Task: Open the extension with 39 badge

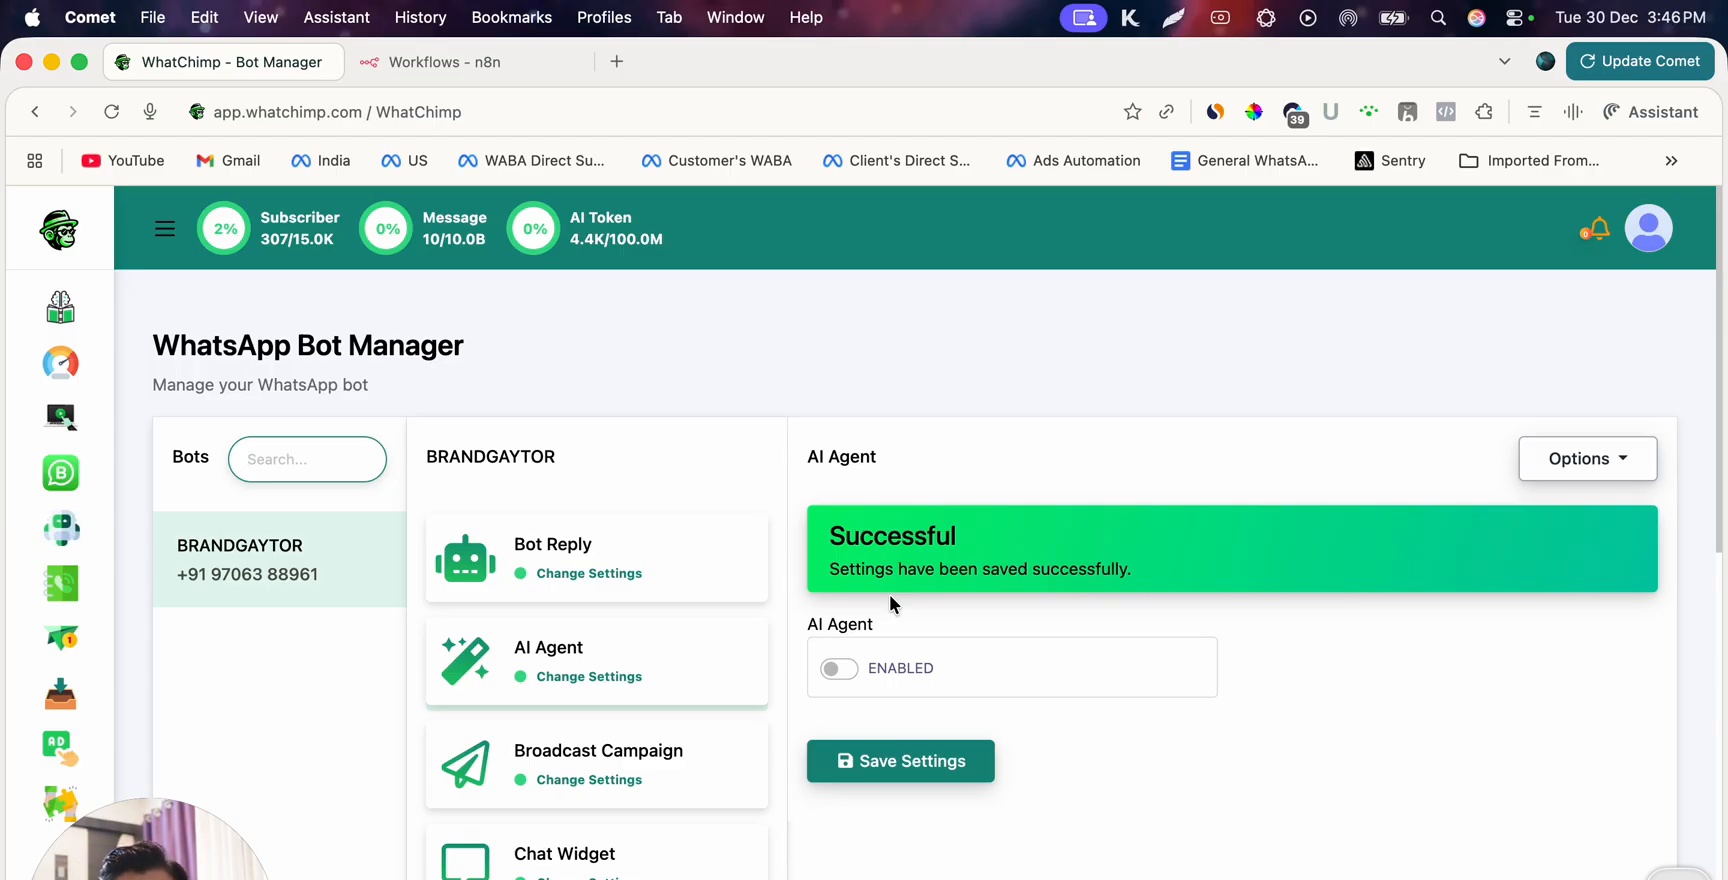Action: pyautogui.click(x=1294, y=113)
